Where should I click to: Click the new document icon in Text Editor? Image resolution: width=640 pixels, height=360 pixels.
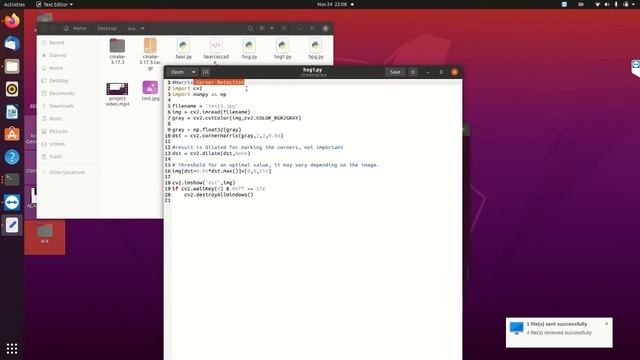206,72
